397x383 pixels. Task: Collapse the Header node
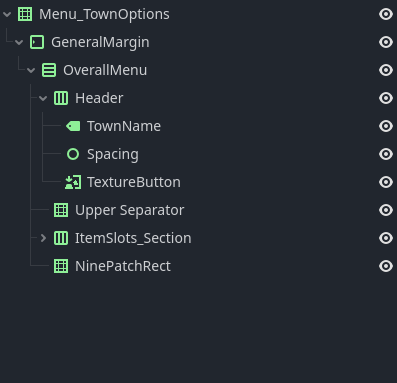(x=43, y=98)
